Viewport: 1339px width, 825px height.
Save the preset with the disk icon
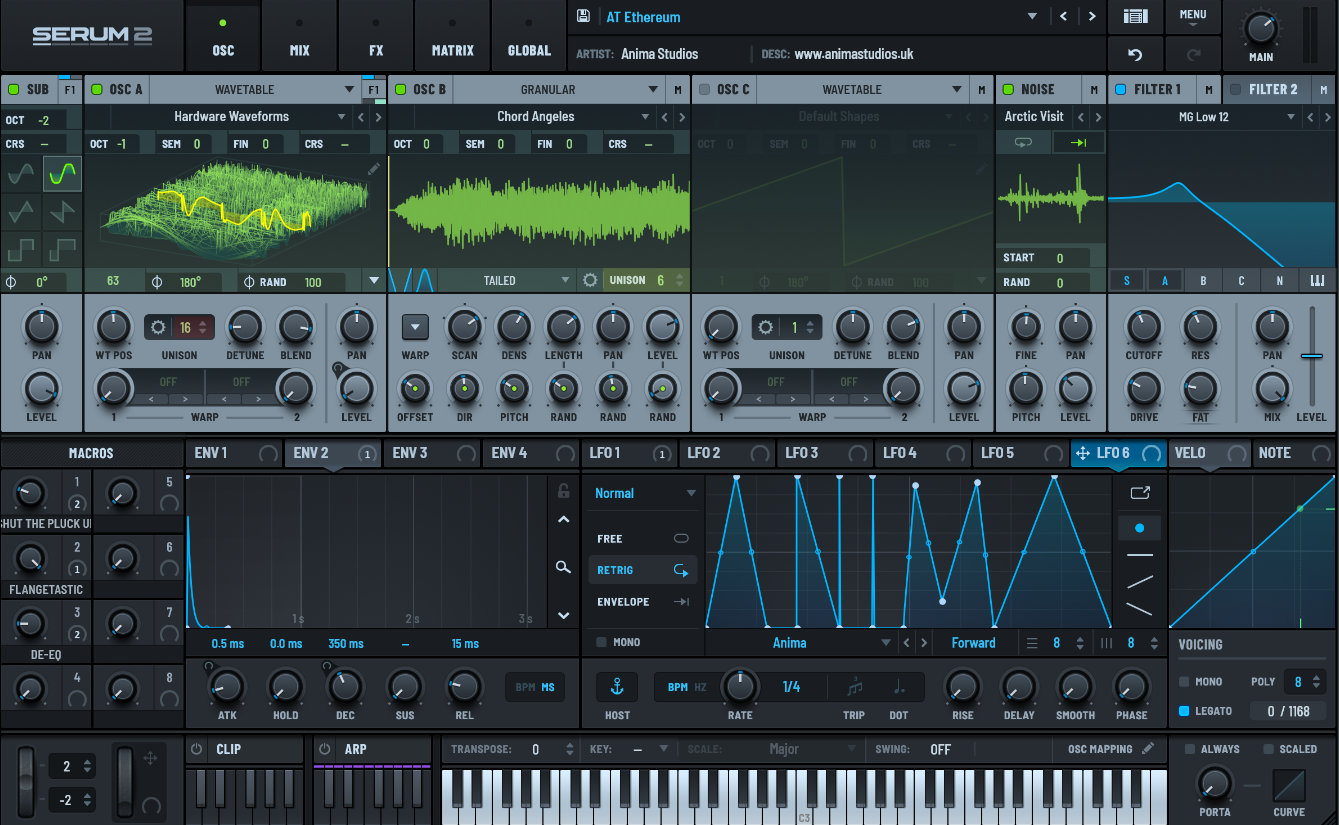pyautogui.click(x=584, y=16)
